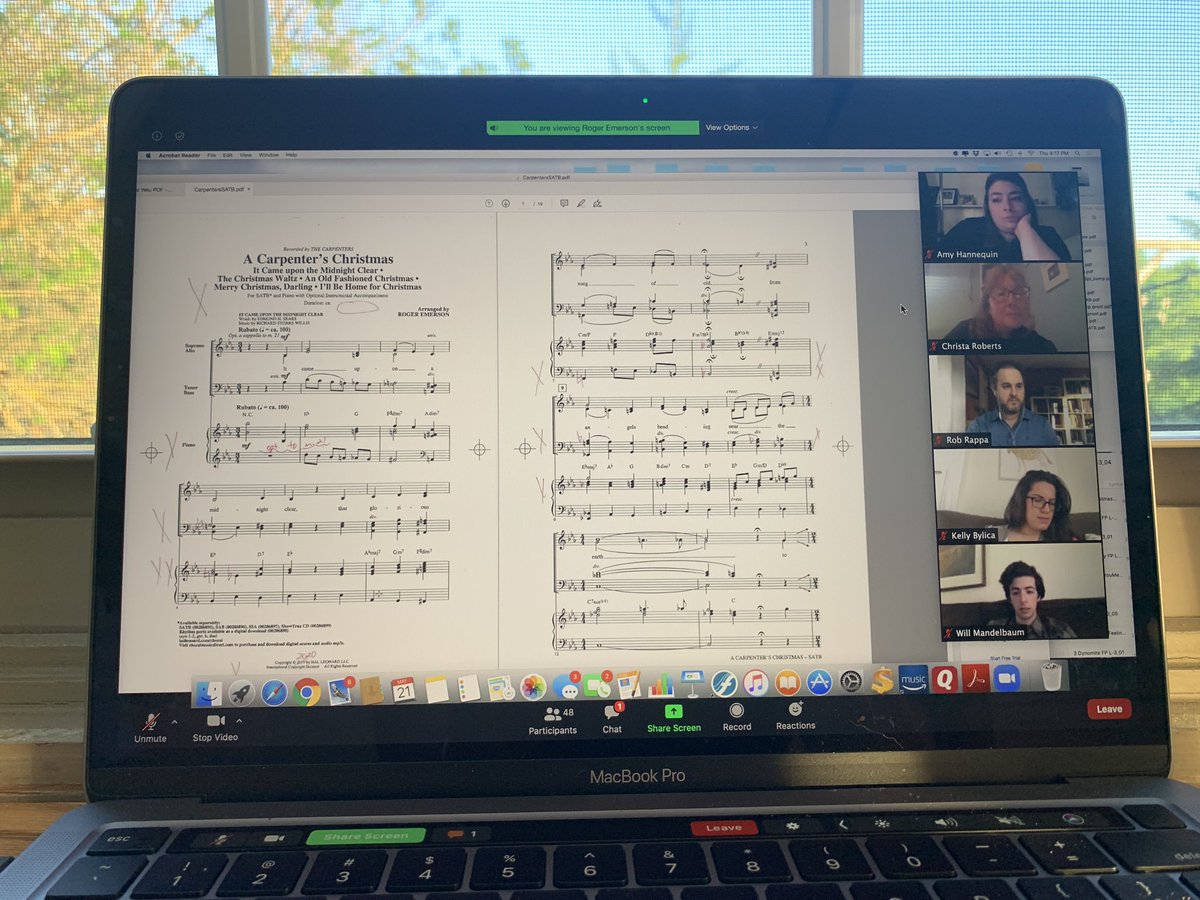This screenshot has width=1200, height=900.
Task: Launch Google Chrome from the Dock
Action: coord(306,692)
